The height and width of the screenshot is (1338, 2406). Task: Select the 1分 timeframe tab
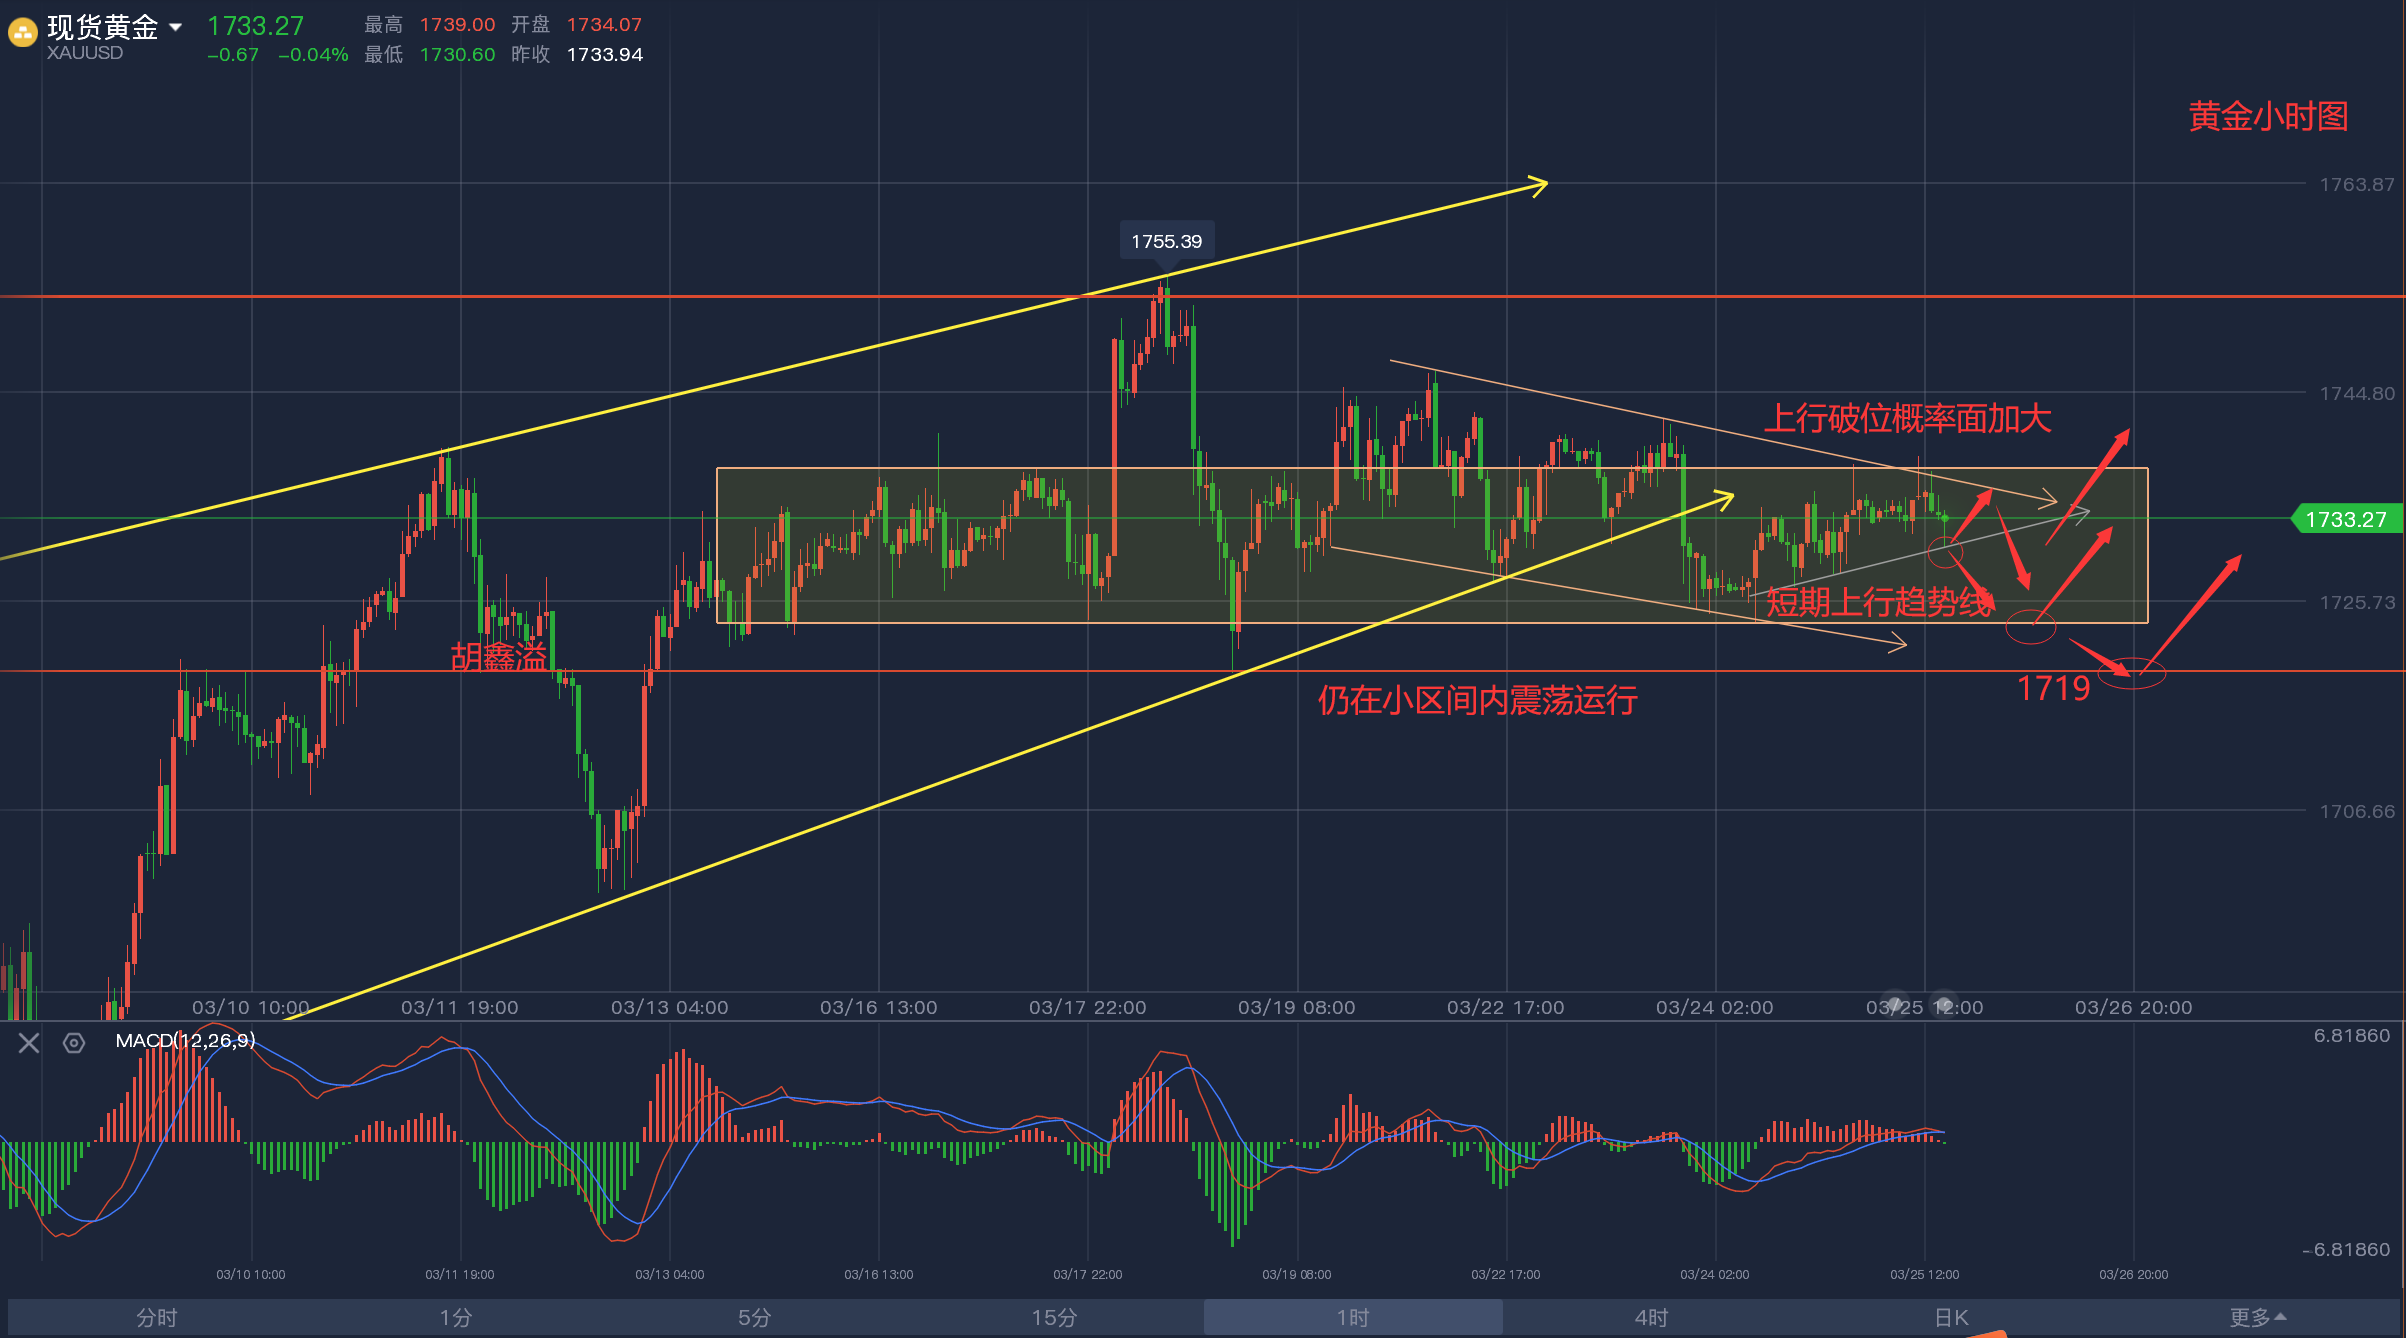click(455, 1317)
